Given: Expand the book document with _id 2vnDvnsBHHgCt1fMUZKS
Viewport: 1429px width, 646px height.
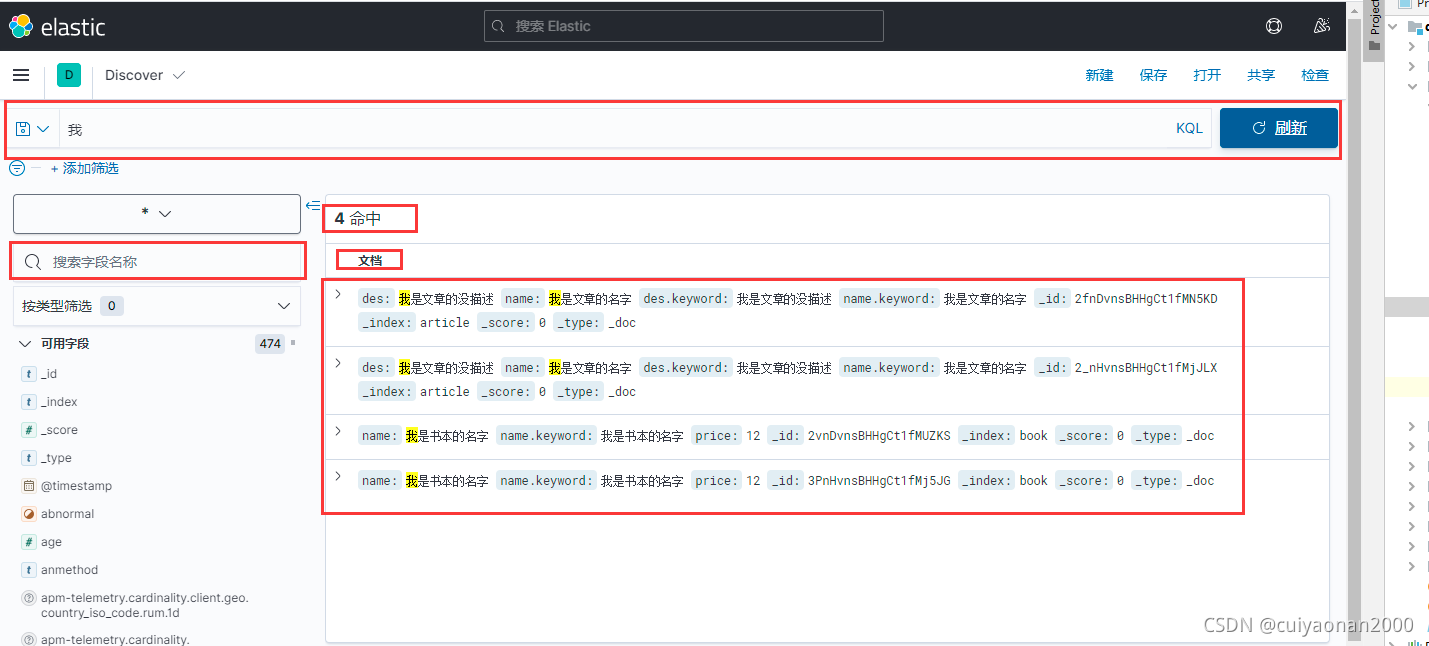Looking at the screenshot, I should pyautogui.click(x=338, y=431).
